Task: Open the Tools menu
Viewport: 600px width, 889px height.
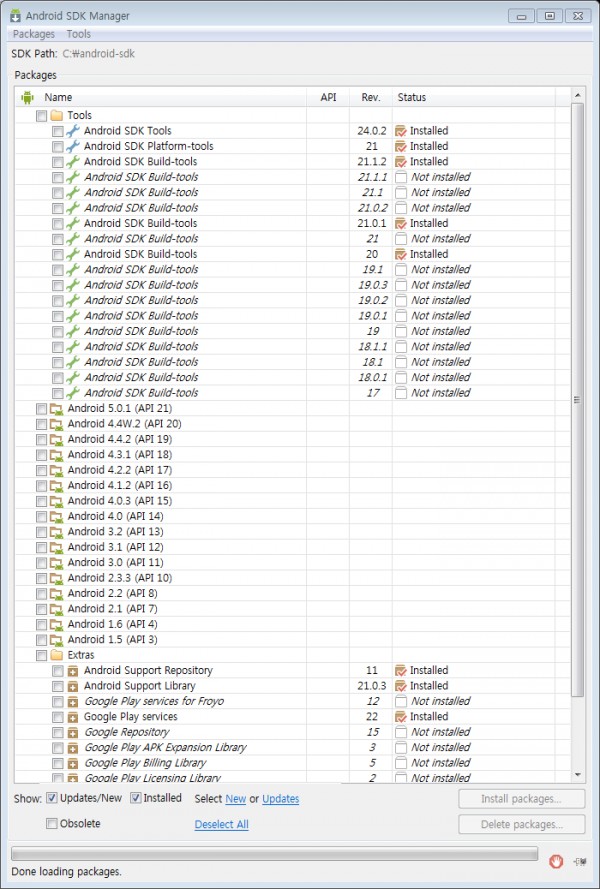Action: click(x=79, y=34)
